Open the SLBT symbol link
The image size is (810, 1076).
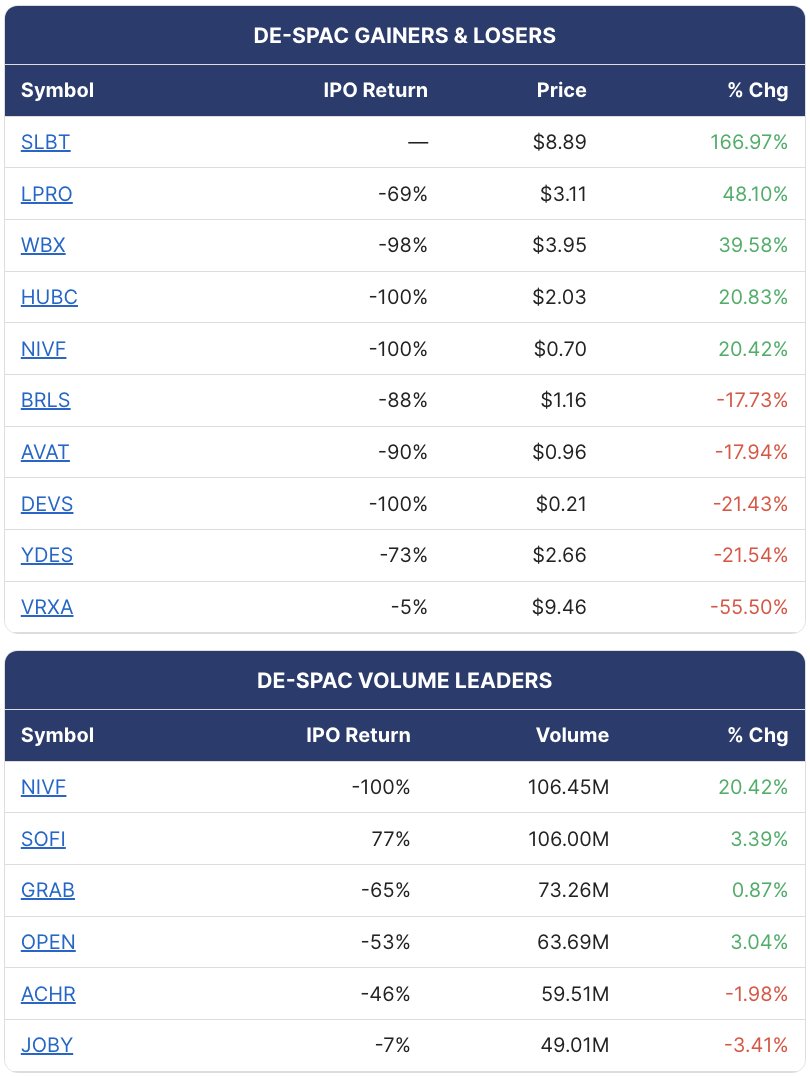point(45,142)
